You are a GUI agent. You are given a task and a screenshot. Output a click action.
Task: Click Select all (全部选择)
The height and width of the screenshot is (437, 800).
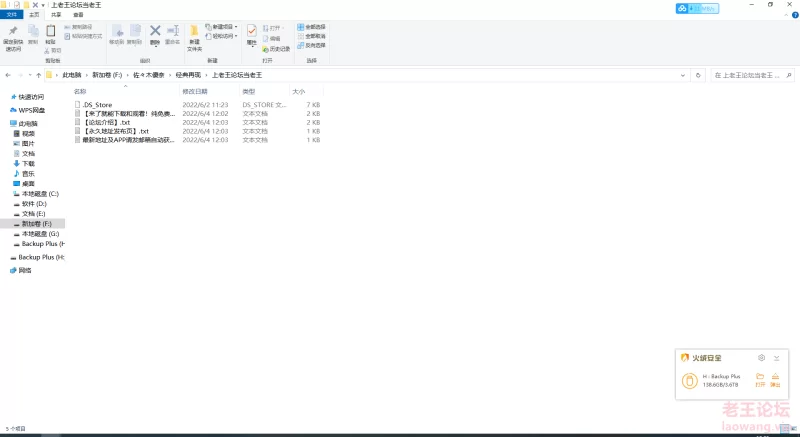(x=311, y=27)
